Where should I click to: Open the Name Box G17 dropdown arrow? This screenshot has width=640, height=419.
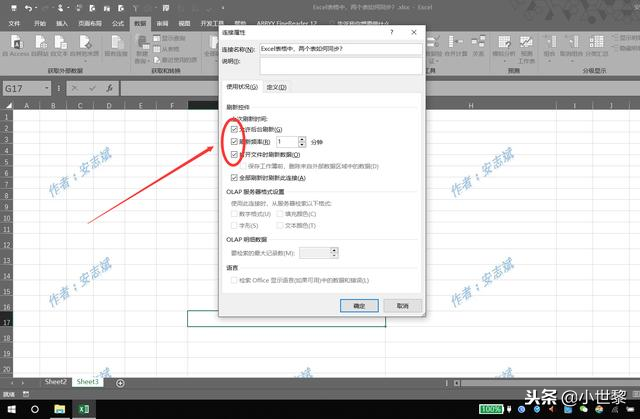47,88
